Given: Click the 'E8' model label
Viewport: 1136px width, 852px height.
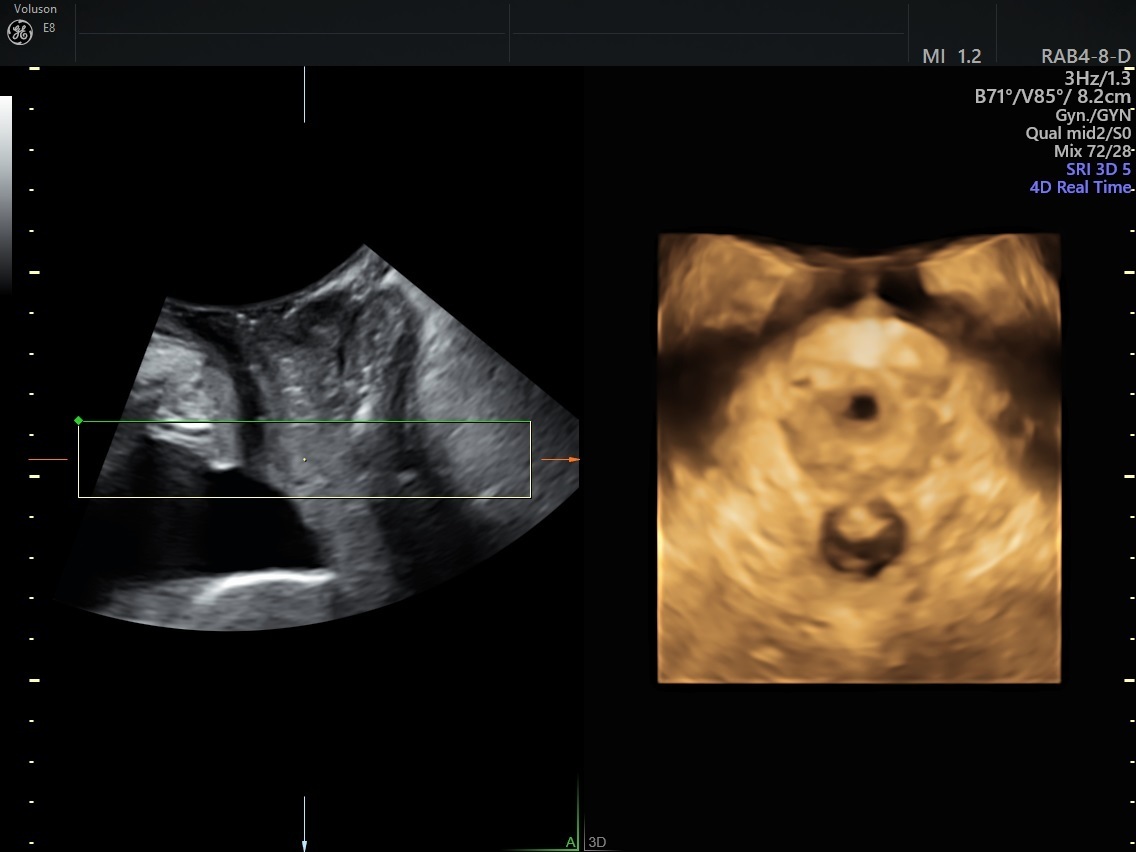Looking at the screenshot, I should coord(49,28).
